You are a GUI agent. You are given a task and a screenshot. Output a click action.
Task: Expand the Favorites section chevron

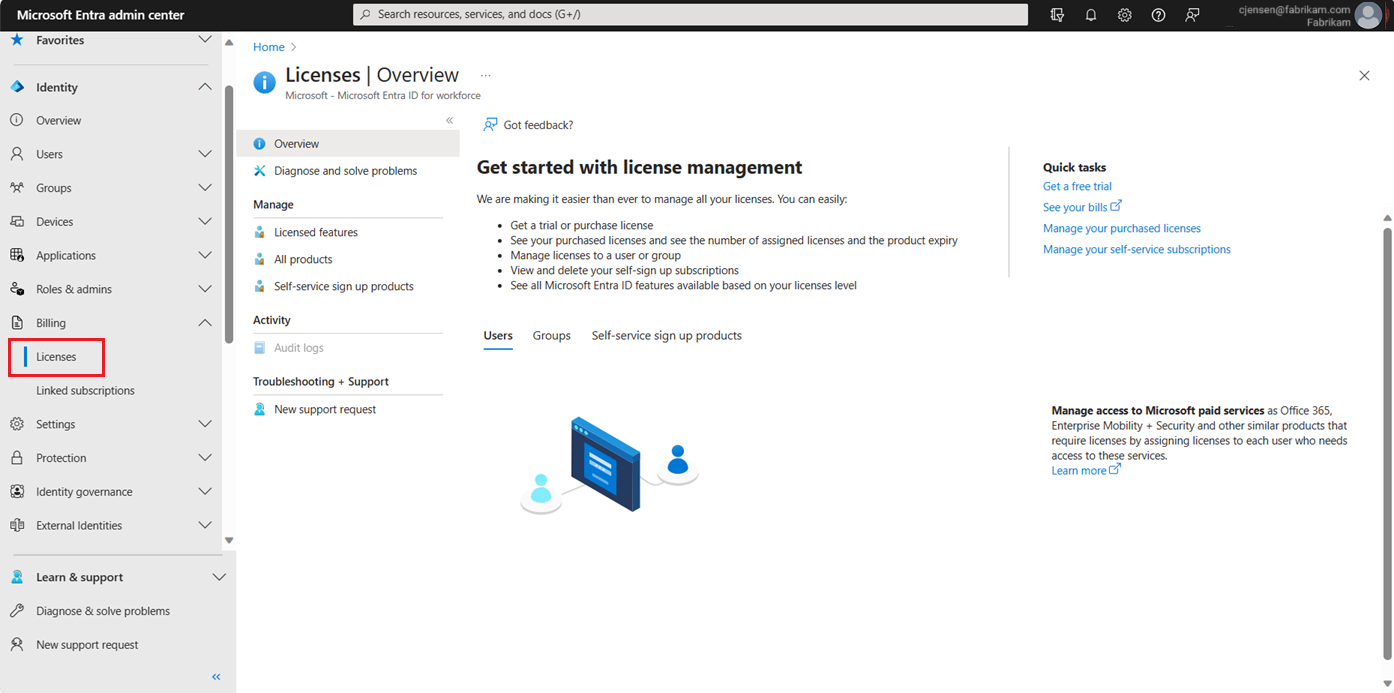(205, 40)
